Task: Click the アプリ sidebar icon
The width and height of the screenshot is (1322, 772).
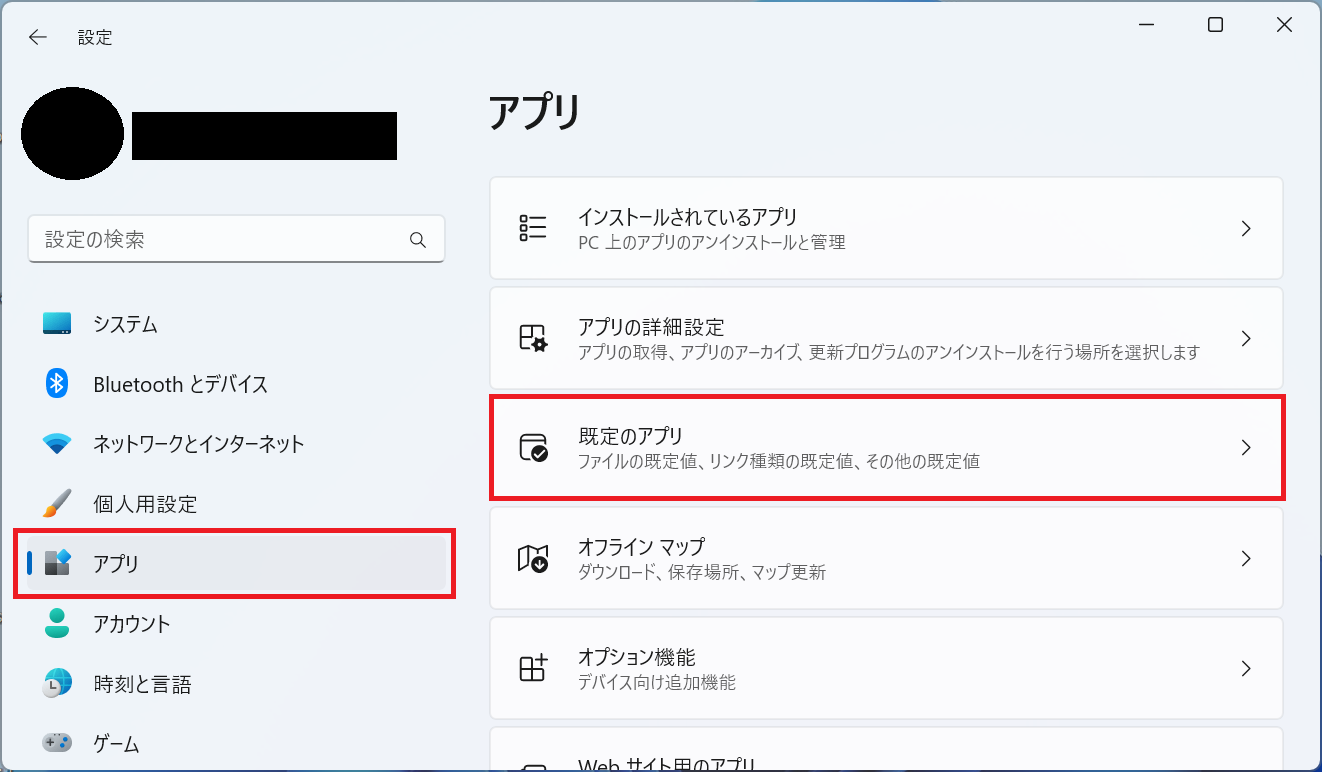Action: 57,563
